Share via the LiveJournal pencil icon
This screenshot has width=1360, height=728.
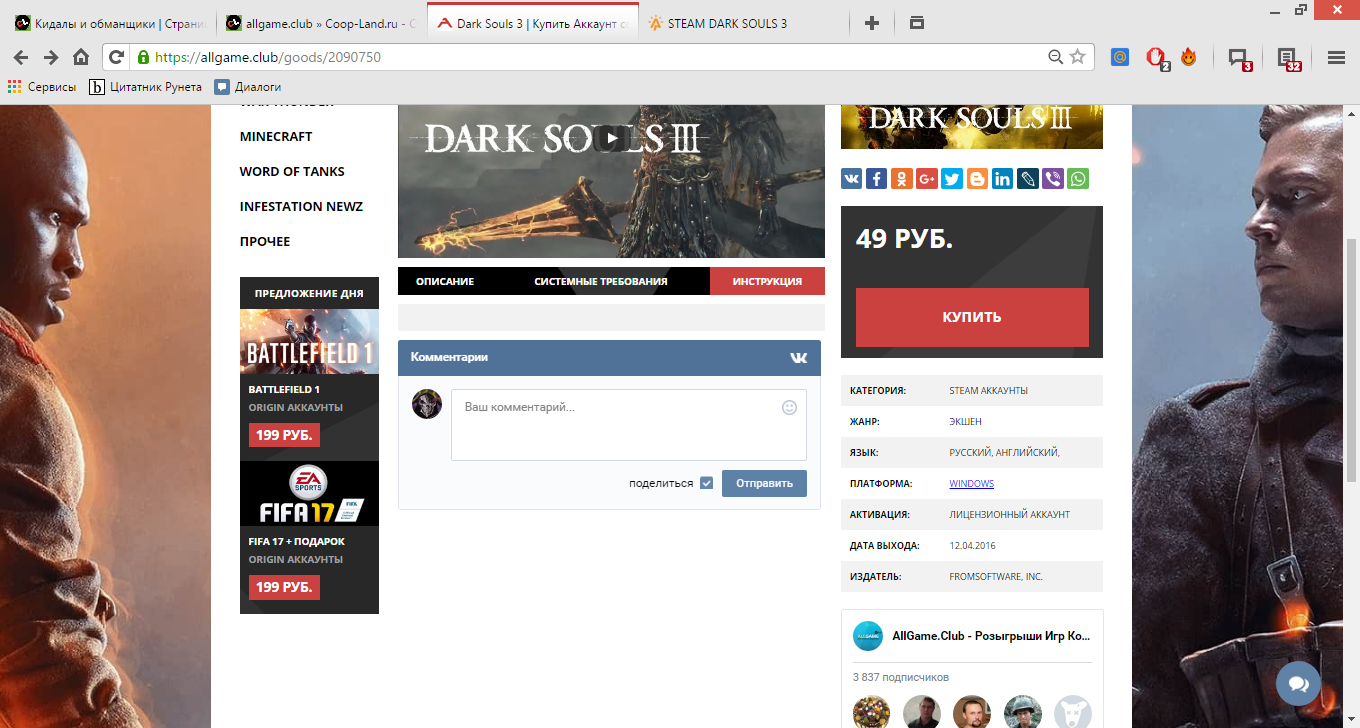tap(1028, 179)
